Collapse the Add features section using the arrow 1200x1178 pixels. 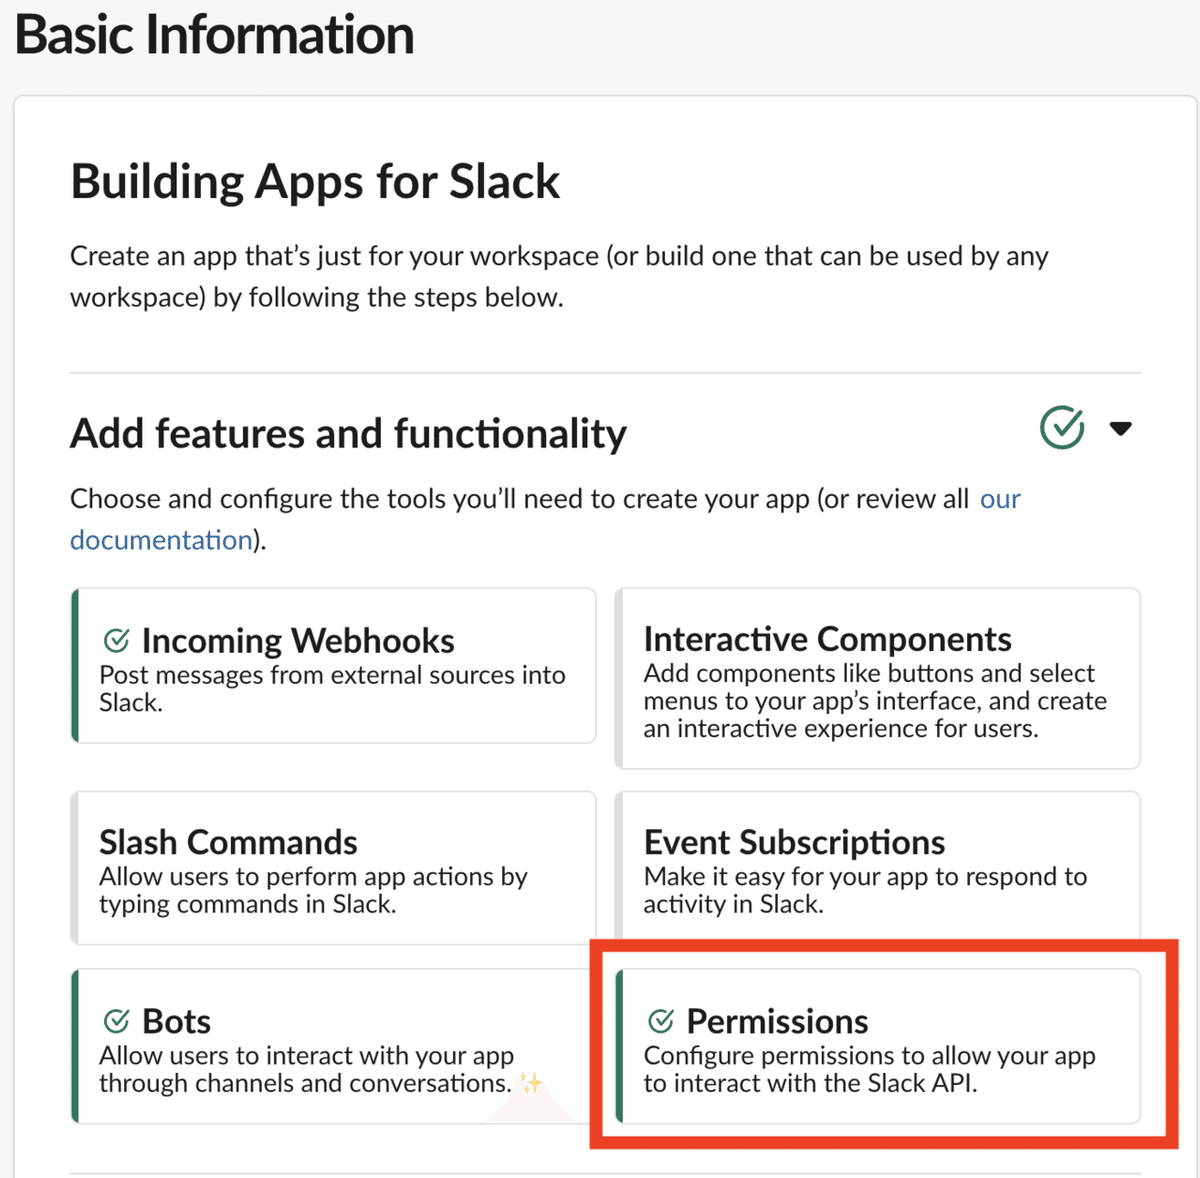click(x=1121, y=429)
